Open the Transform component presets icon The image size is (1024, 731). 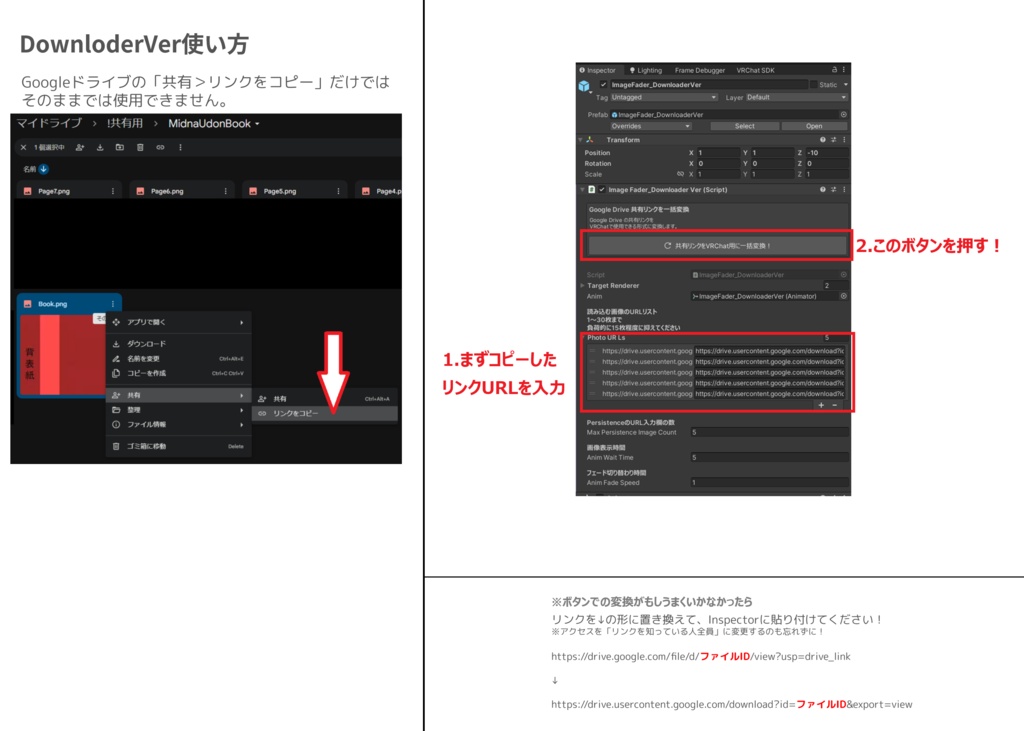click(x=833, y=140)
